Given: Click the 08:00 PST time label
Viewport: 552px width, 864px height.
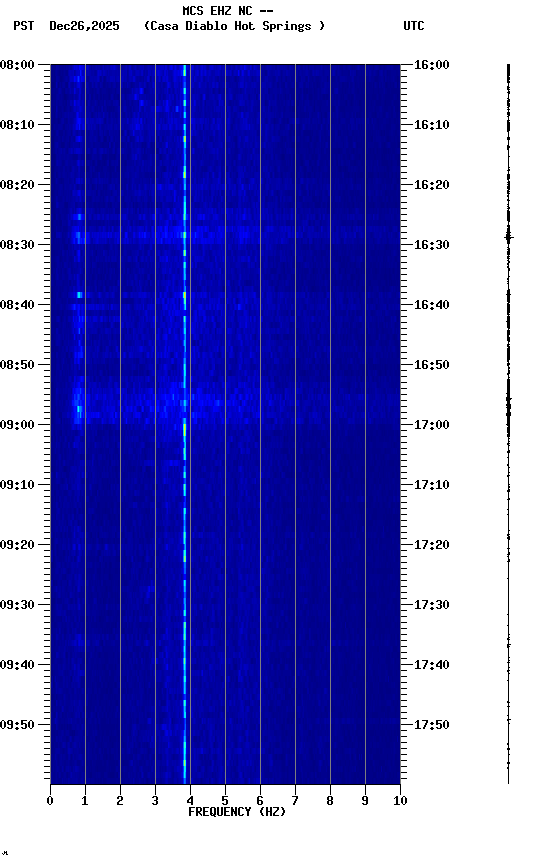Looking at the screenshot, I should [17, 65].
